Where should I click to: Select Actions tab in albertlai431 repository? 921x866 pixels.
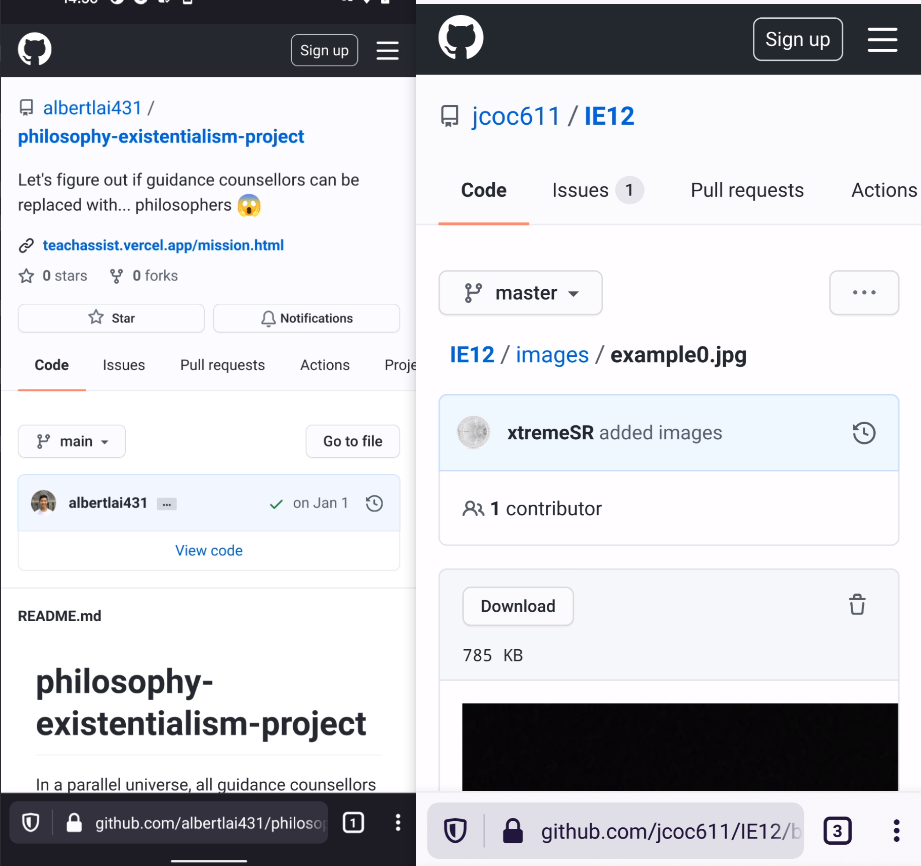coord(325,365)
